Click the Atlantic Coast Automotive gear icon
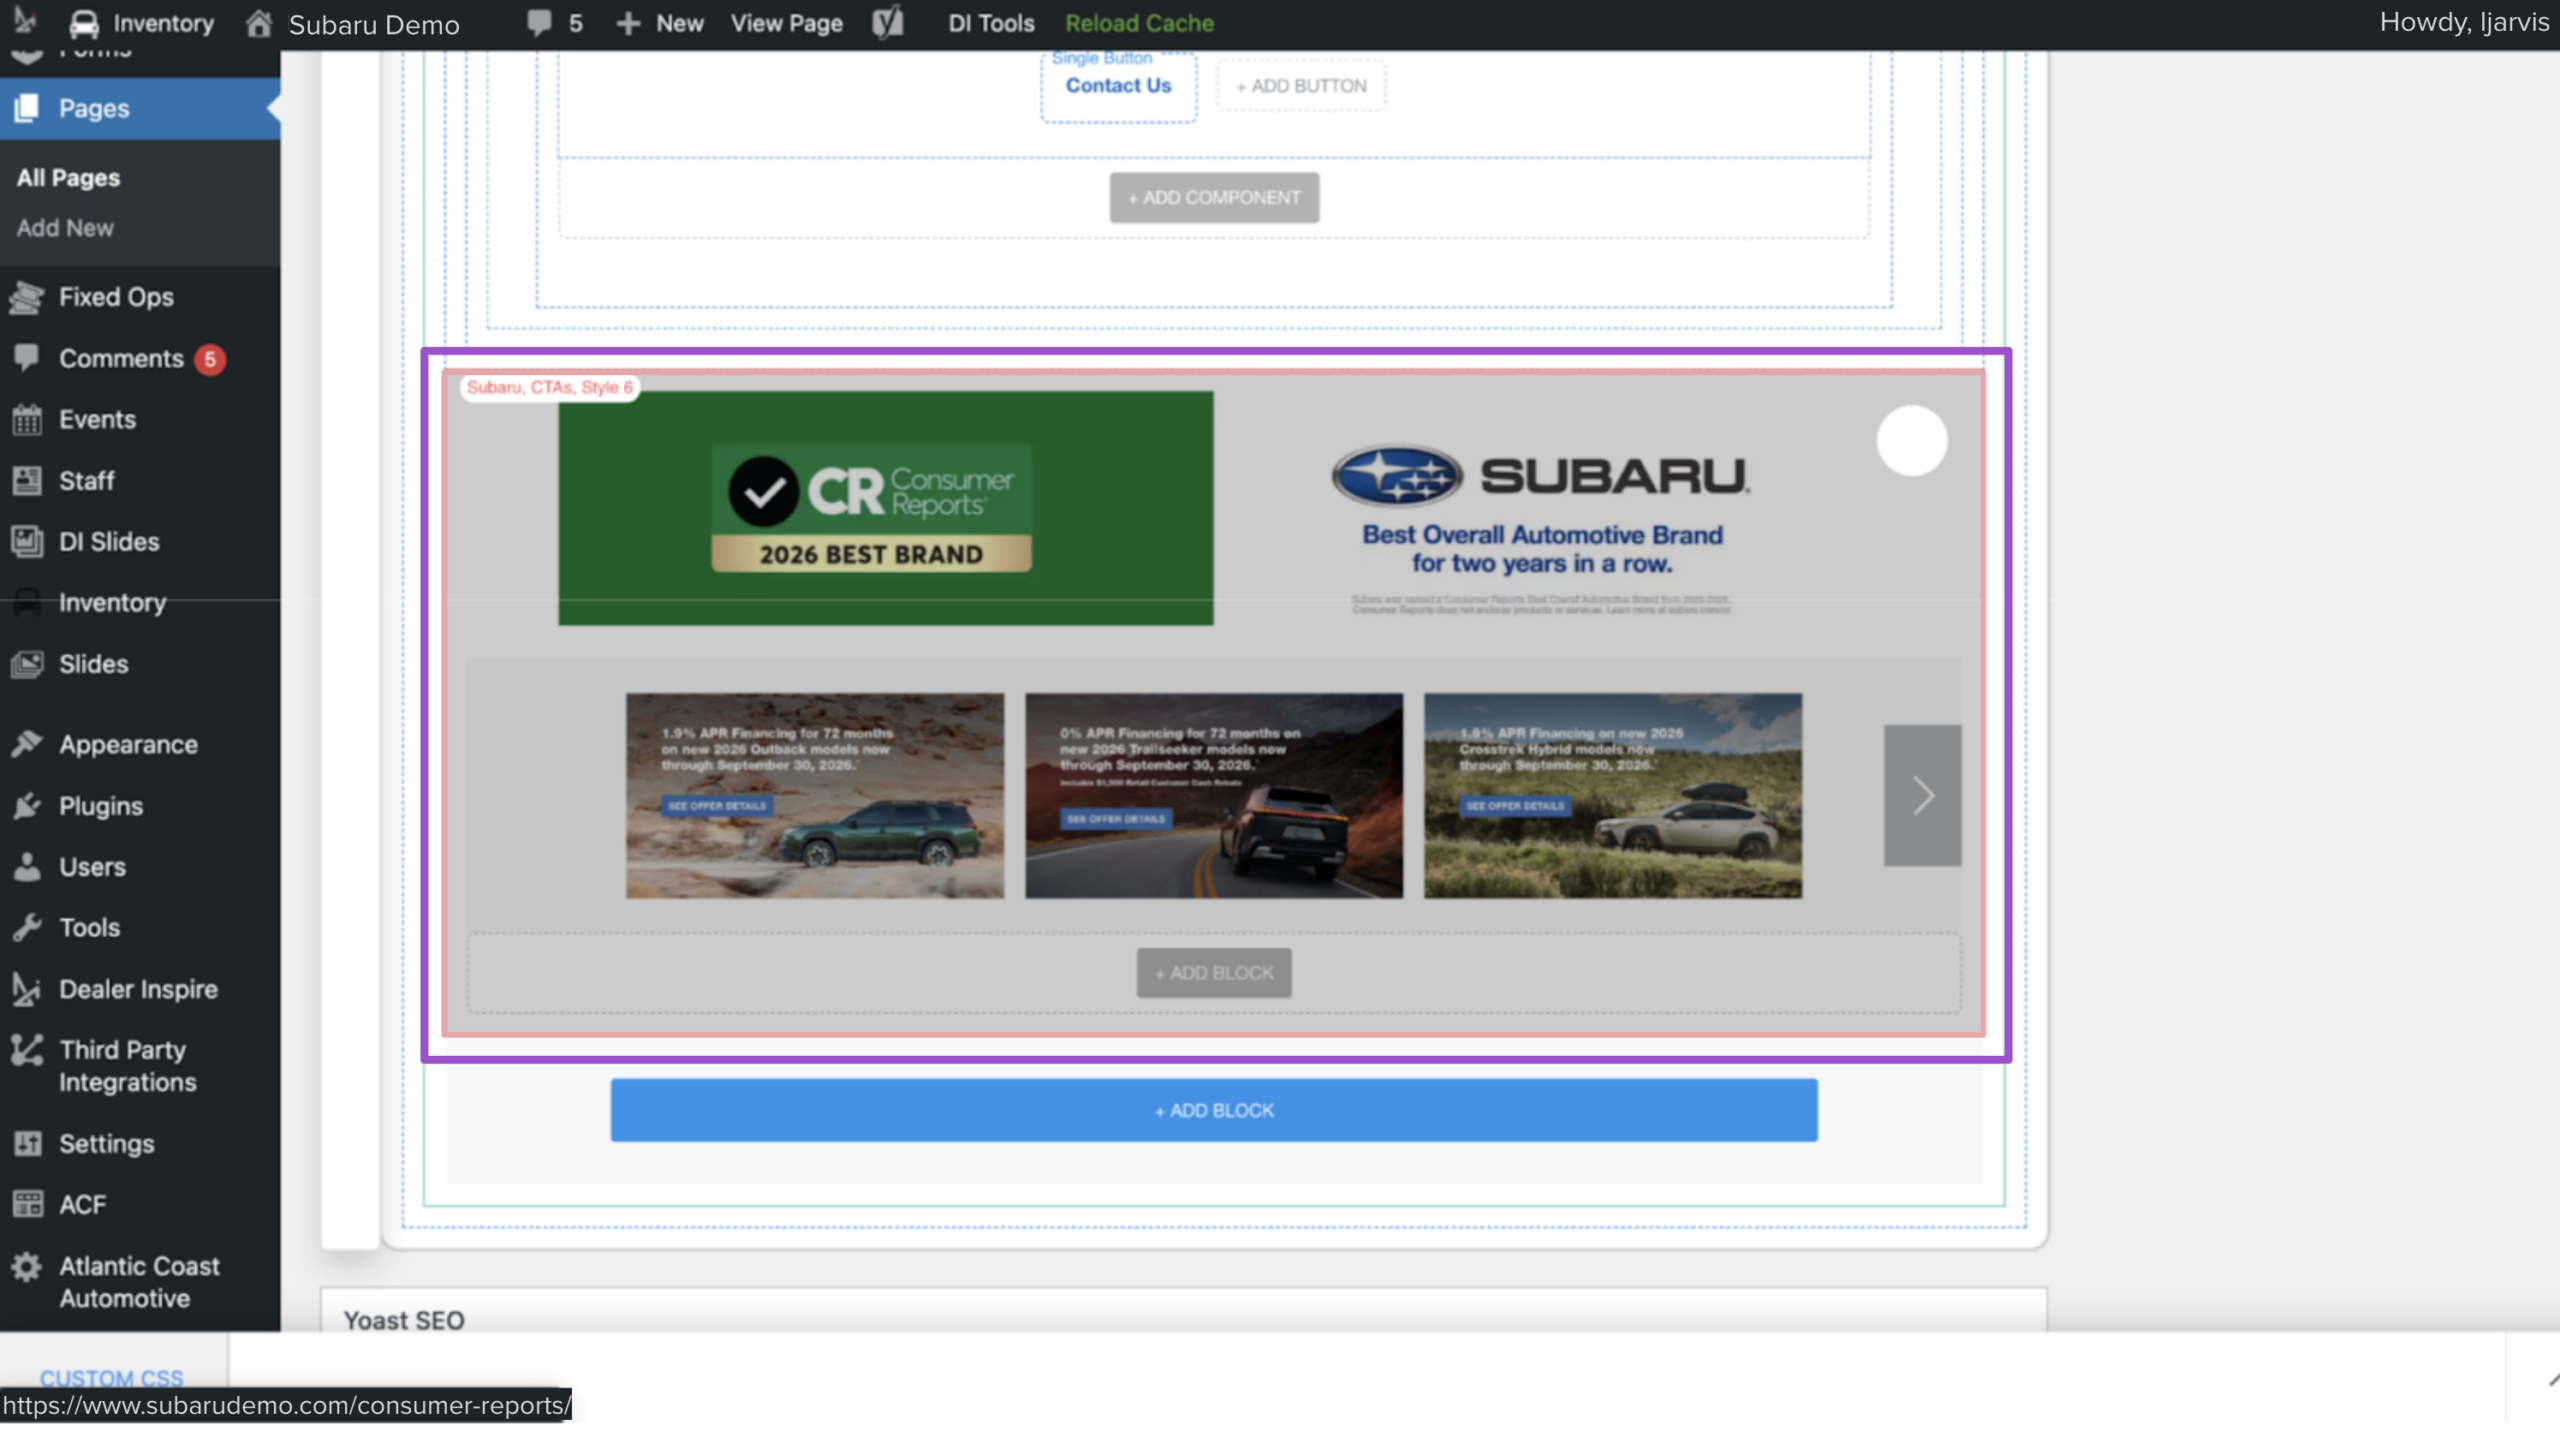 (27, 1266)
